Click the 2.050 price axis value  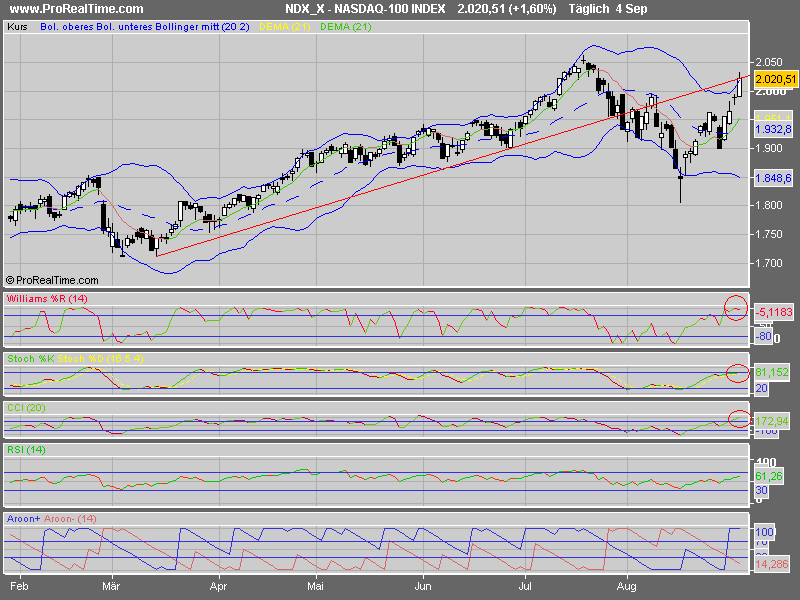click(768, 62)
